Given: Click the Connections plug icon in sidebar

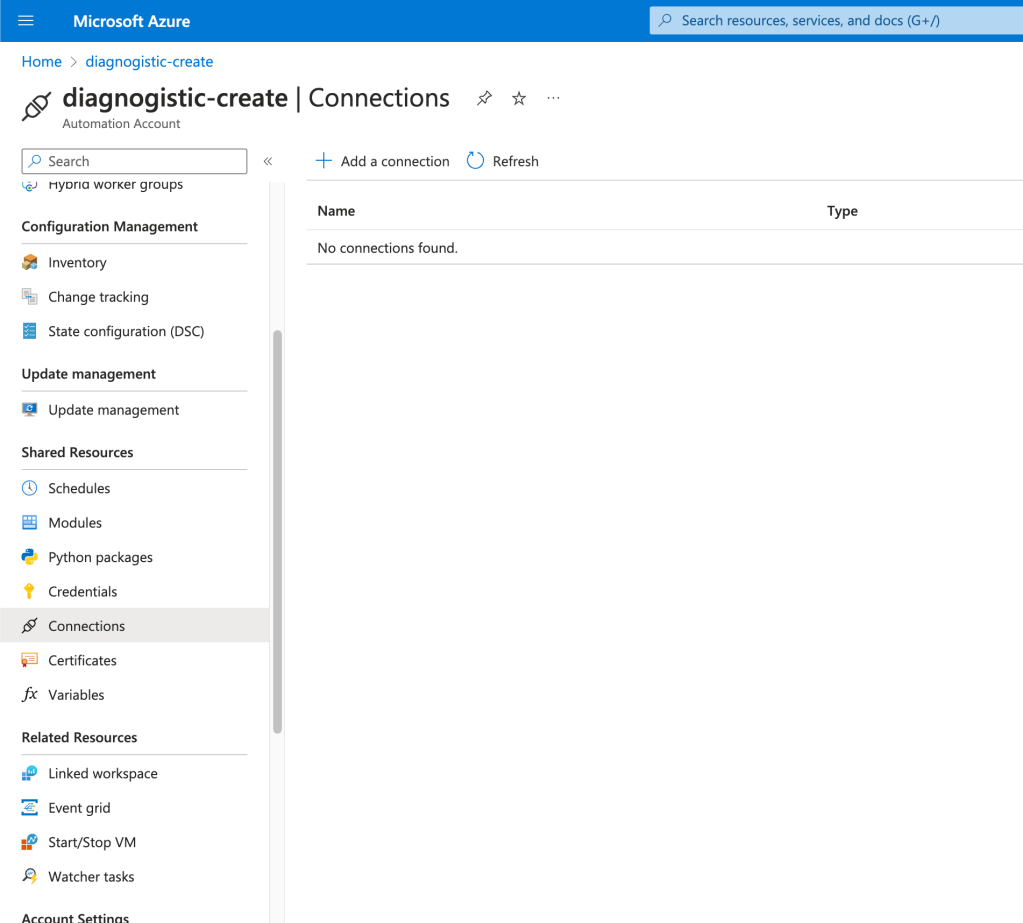Looking at the screenshot, I should click(29, 626).
